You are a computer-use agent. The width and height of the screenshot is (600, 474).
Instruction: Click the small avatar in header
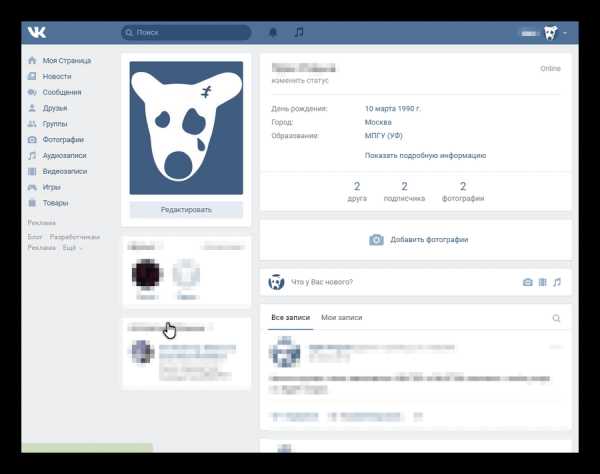(x=551, y=33)
